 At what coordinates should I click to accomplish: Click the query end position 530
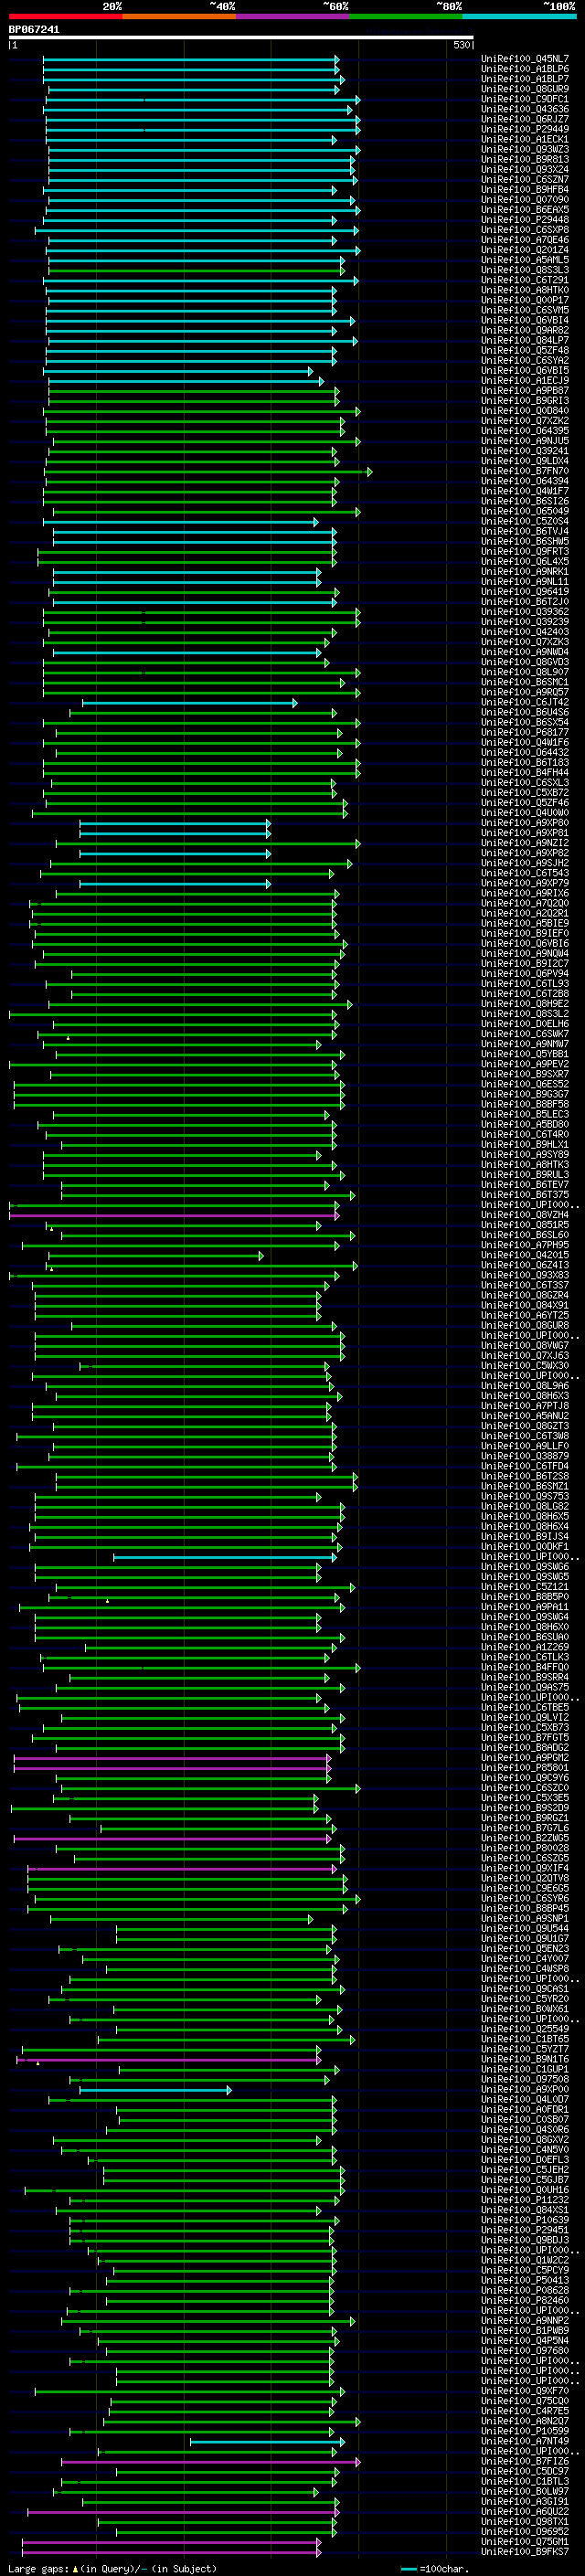tap(461, 45)
